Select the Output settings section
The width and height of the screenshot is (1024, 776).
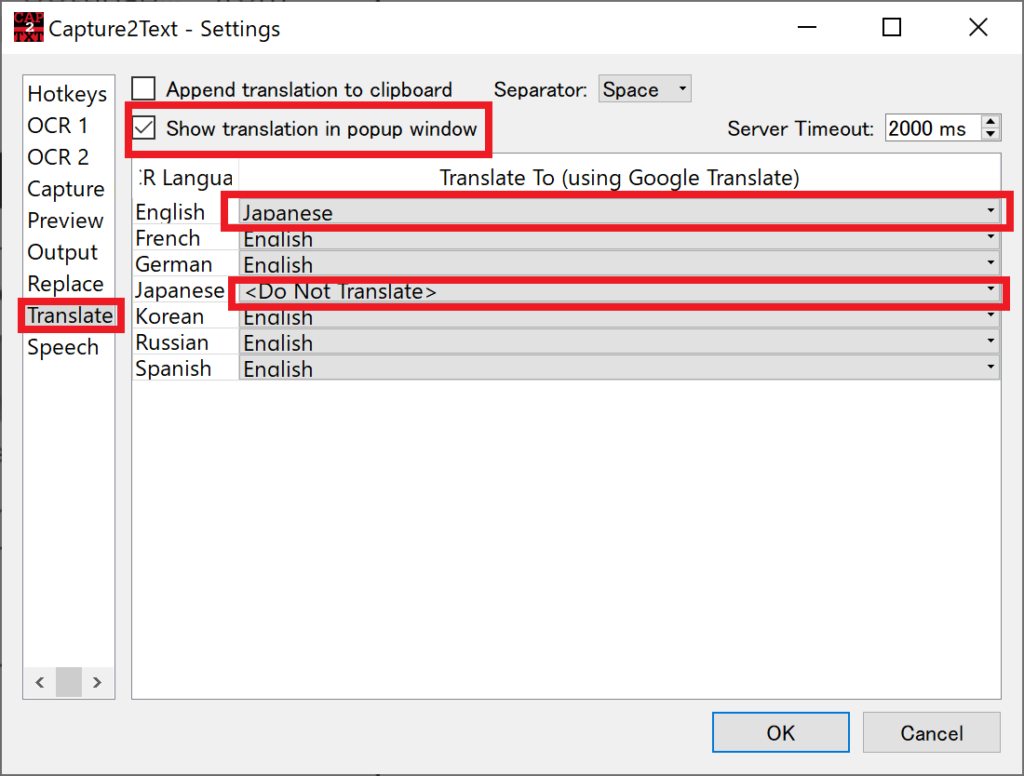point(62,252)
